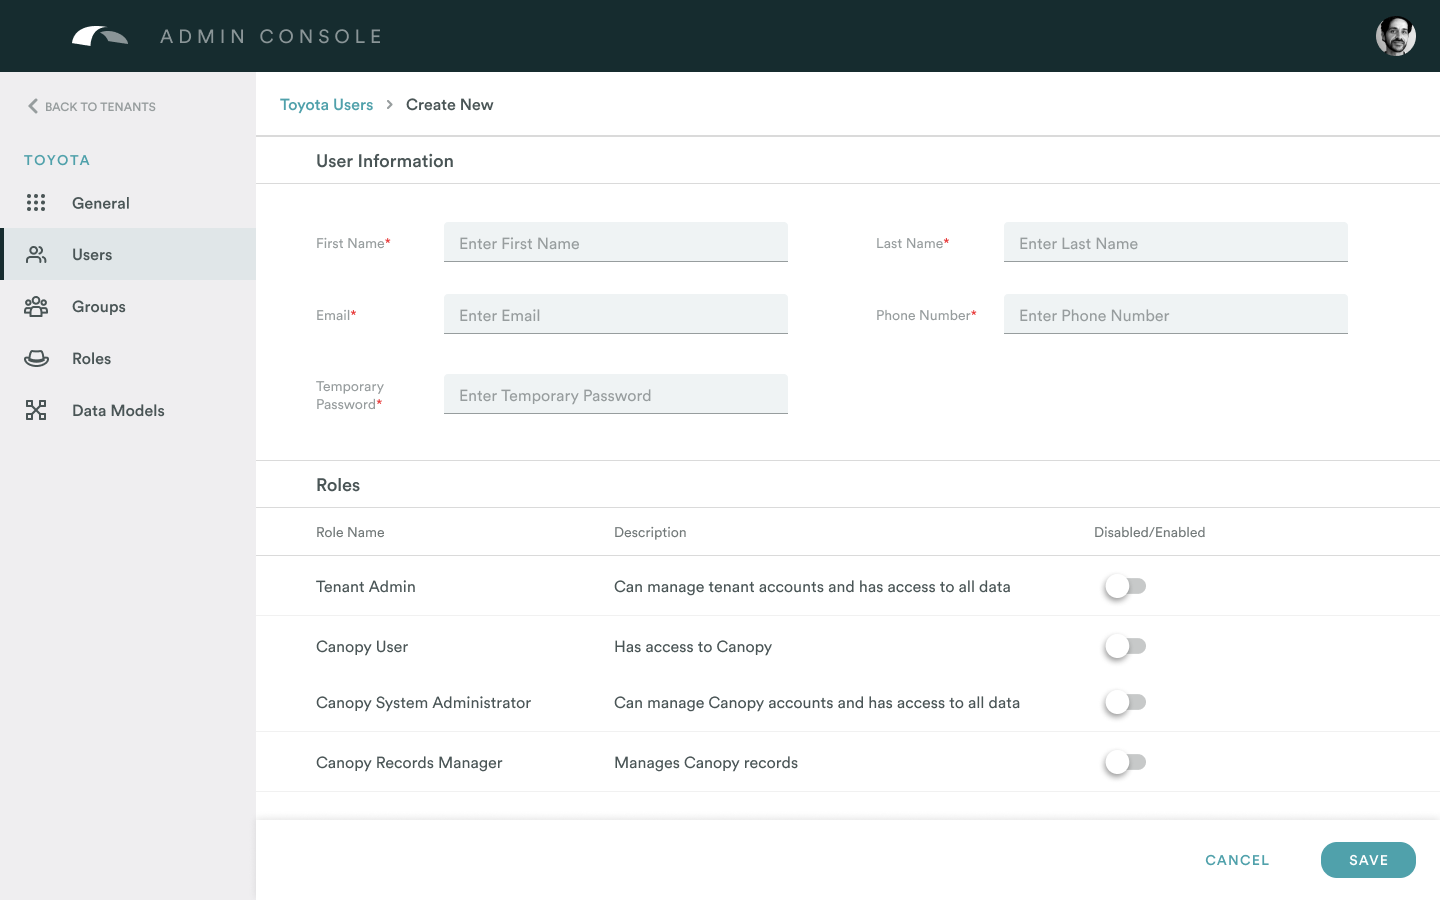Screen dimensions: 1440x900
Task: Click the Create New breadcrumb text
Action: pyautogui.click(x=449, y=105)
